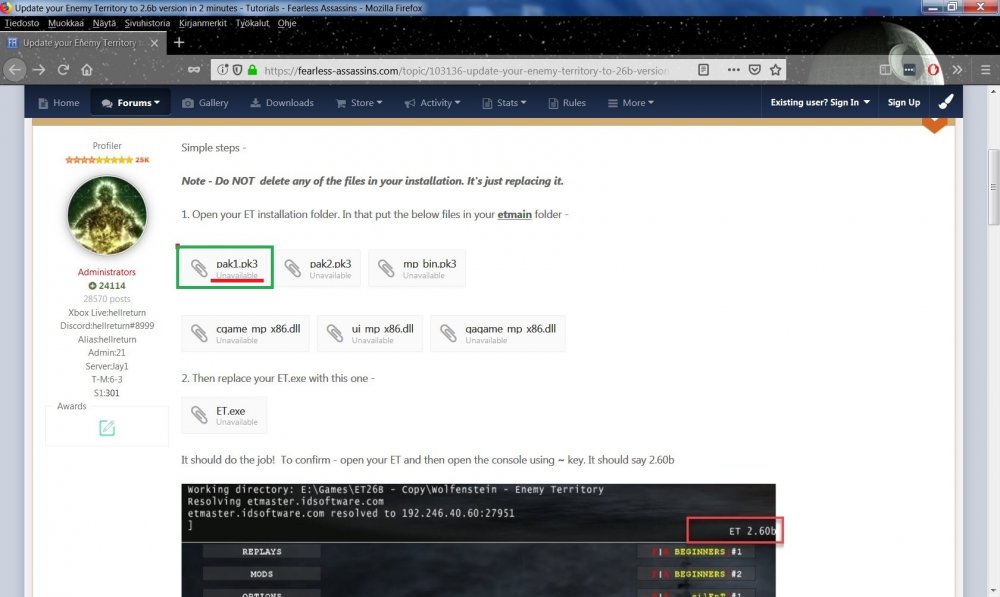The image size is (1000, 597).
Task: Open the ET.exe attachment
Action: pyautogui.click(x=224, y=415)
